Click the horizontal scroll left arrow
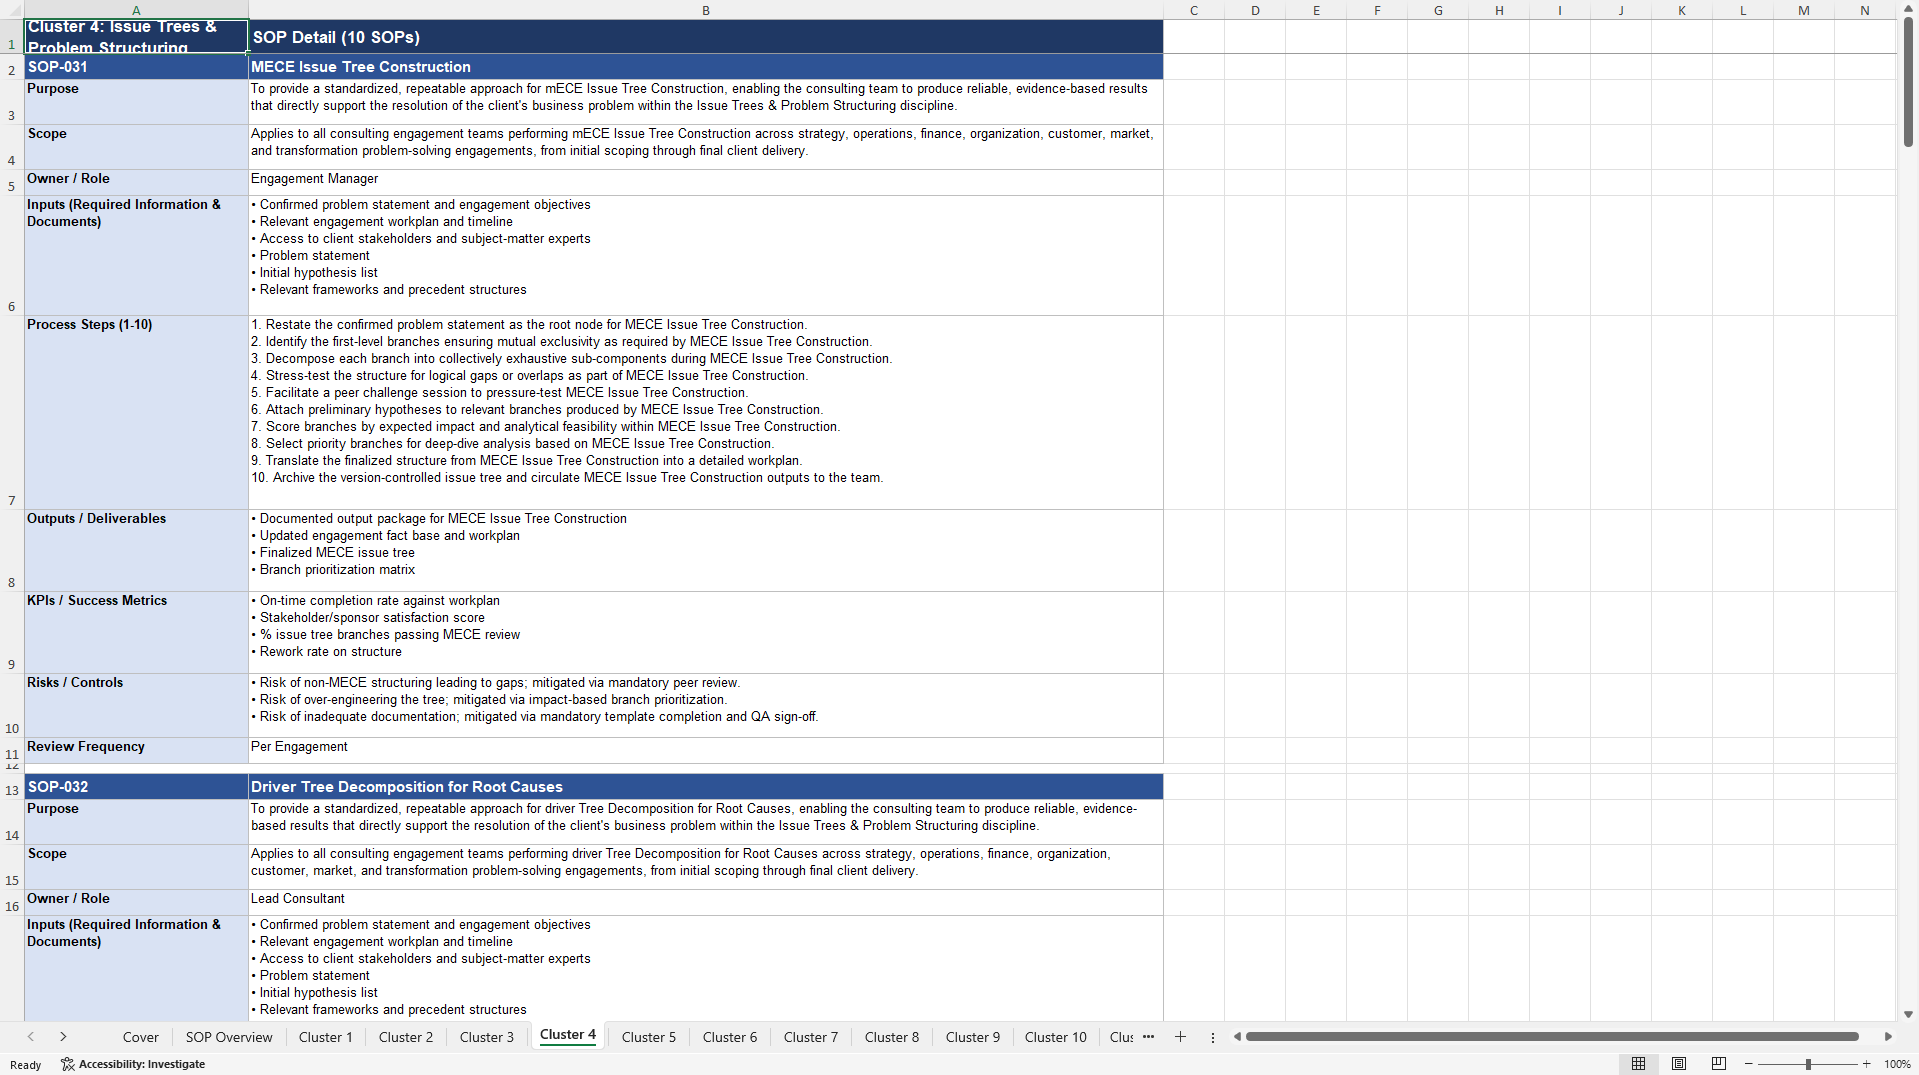The image size is (1919, 1075). 1237,1037
